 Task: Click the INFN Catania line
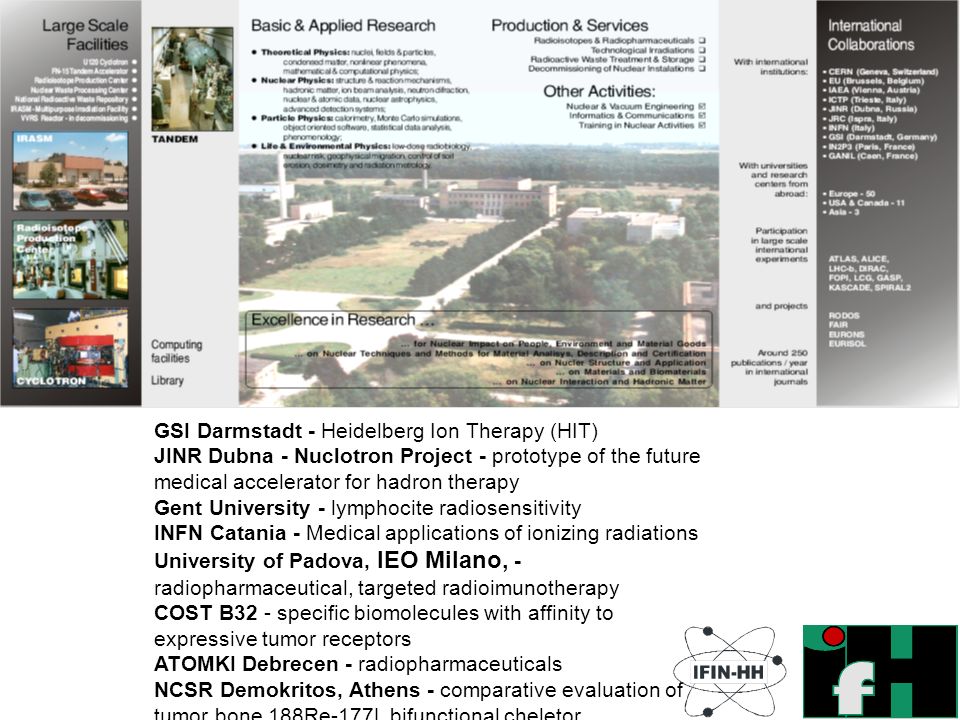click(x=426, y=533)
